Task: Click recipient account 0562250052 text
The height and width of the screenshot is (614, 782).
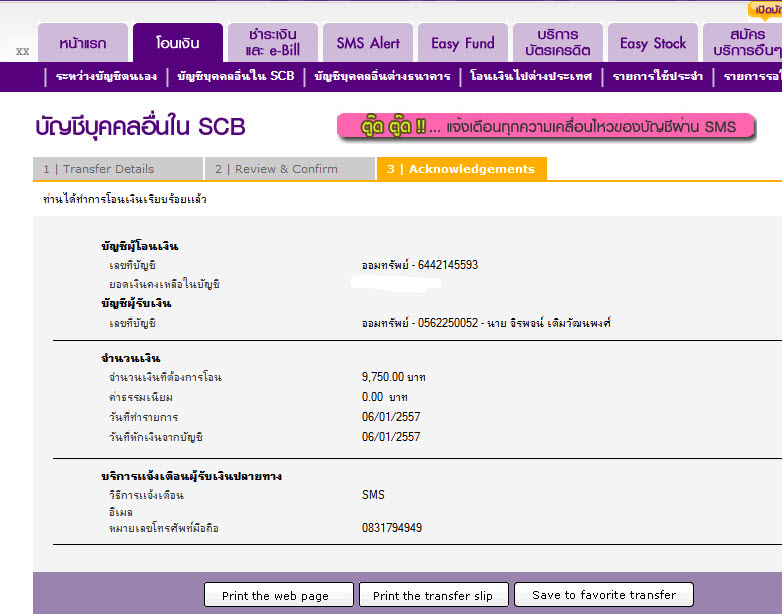Action: click(486, 323)
